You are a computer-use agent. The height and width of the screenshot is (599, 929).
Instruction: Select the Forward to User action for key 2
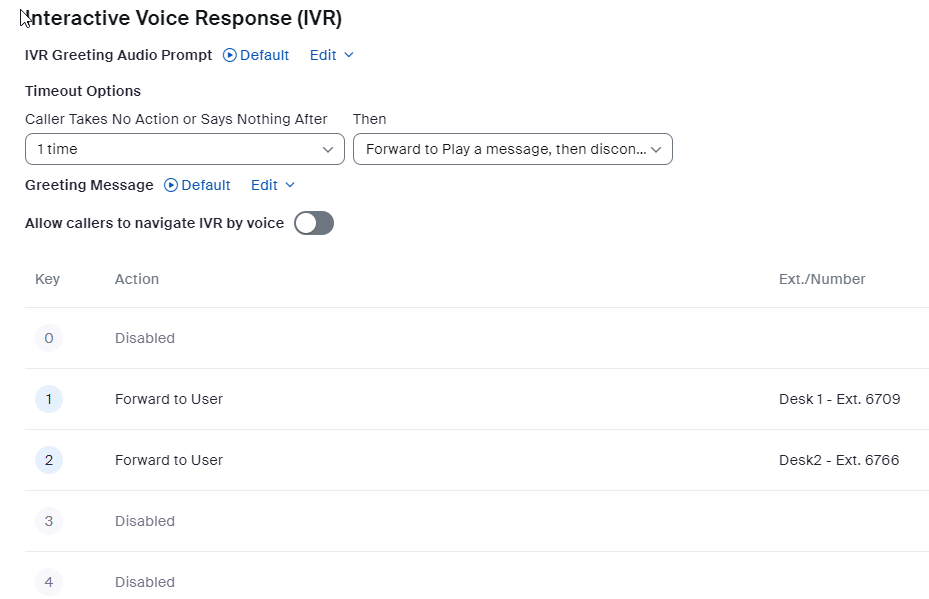tap(169, 460)
